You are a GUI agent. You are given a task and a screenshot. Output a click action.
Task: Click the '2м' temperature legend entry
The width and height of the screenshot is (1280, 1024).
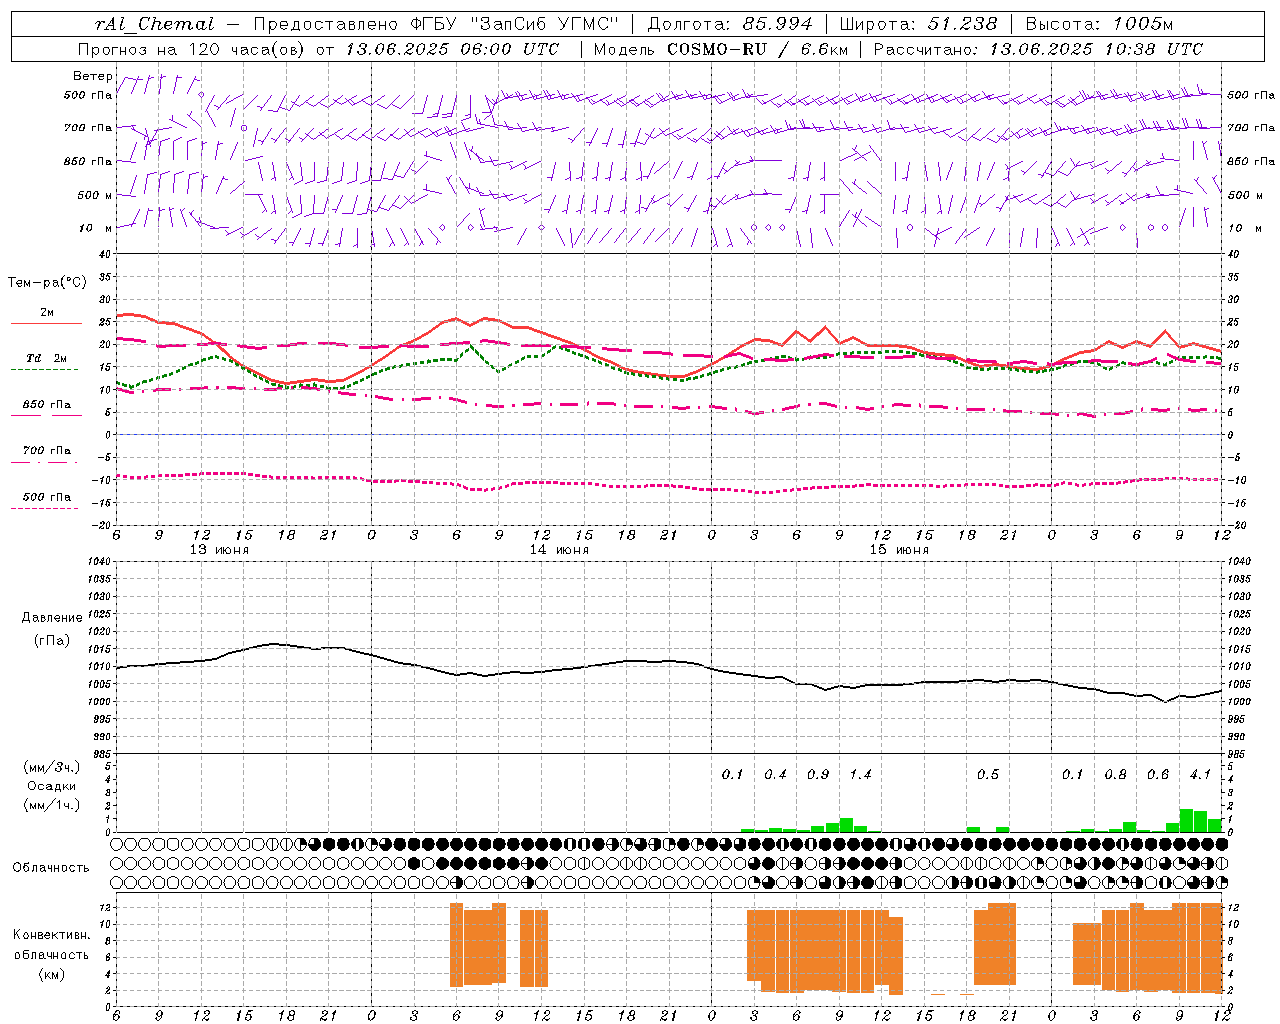[47, 313]
